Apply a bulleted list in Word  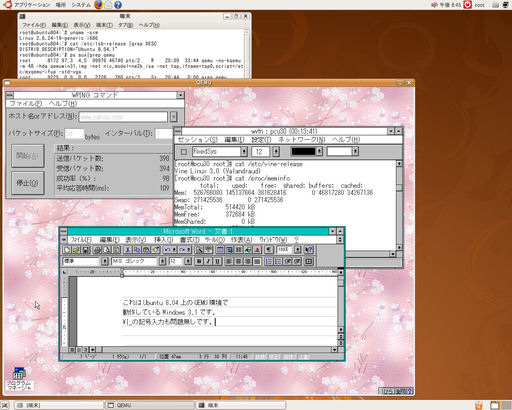(278, 262)
